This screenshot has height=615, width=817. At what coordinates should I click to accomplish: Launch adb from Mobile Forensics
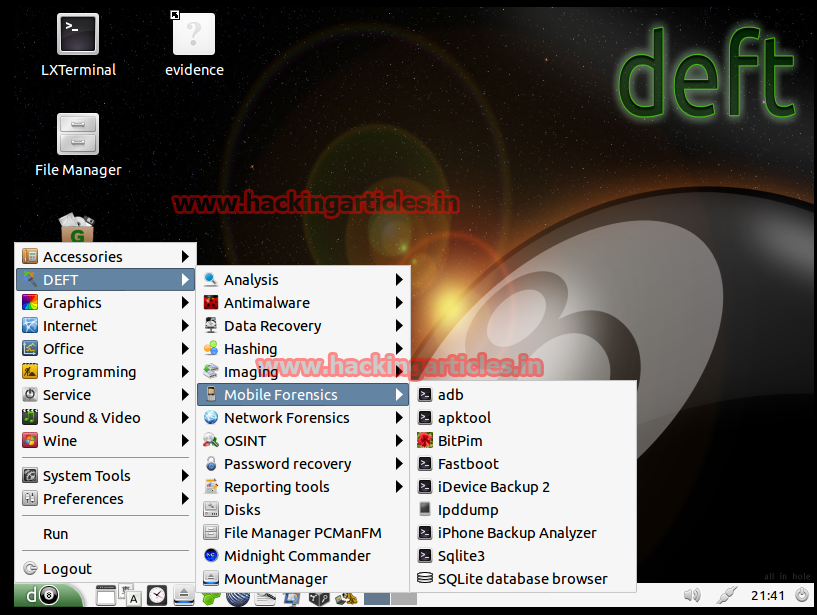coord(523,395)
